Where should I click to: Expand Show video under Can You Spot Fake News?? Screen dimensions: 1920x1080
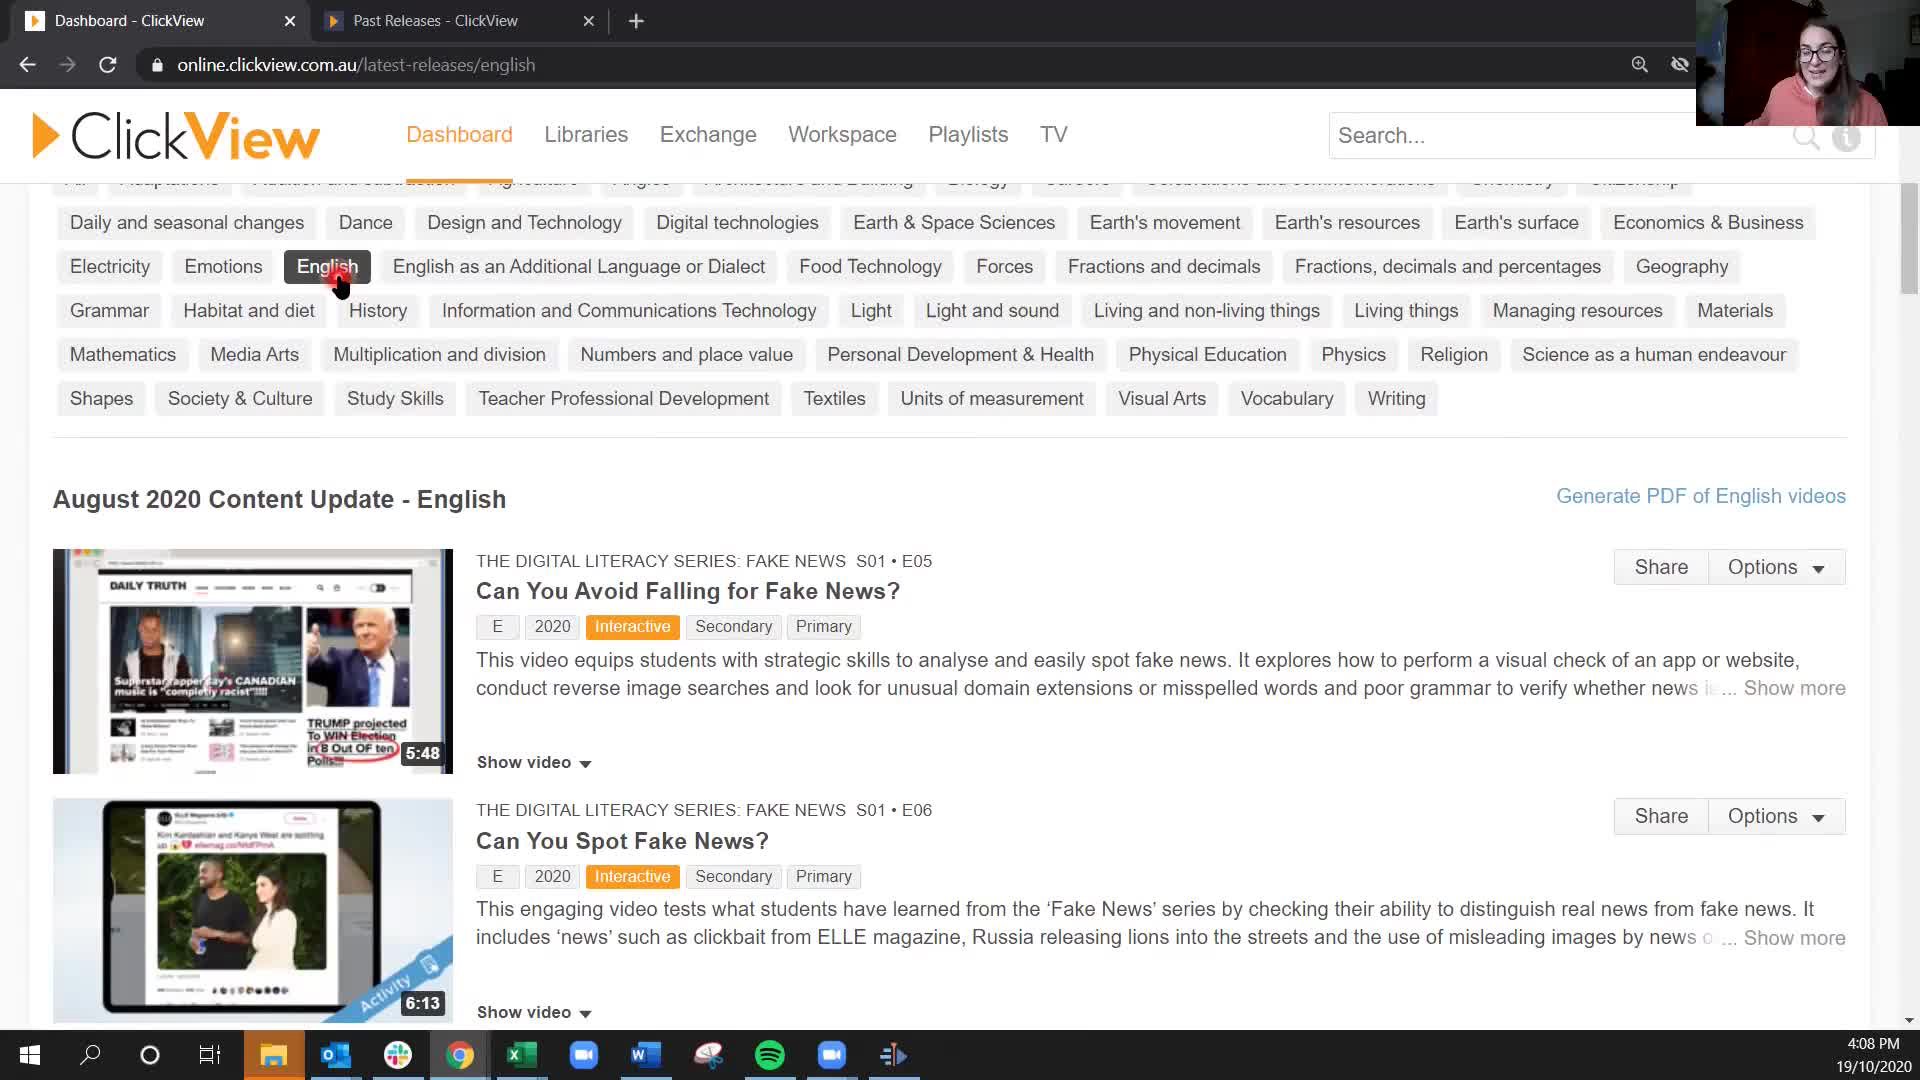[x=532, y=1012]
